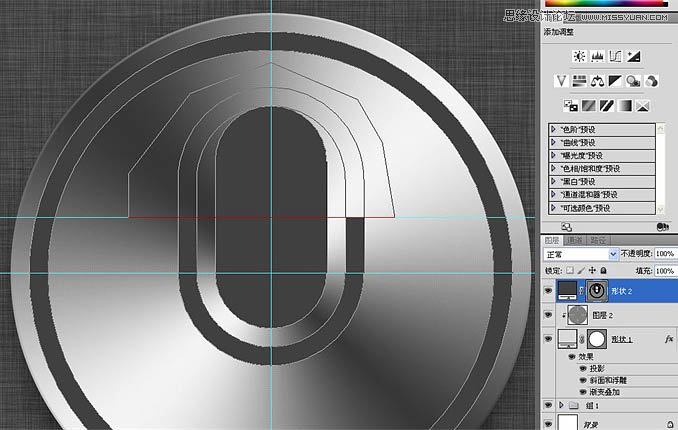Toggle visibility of 投影 effect

click(583, 369)
